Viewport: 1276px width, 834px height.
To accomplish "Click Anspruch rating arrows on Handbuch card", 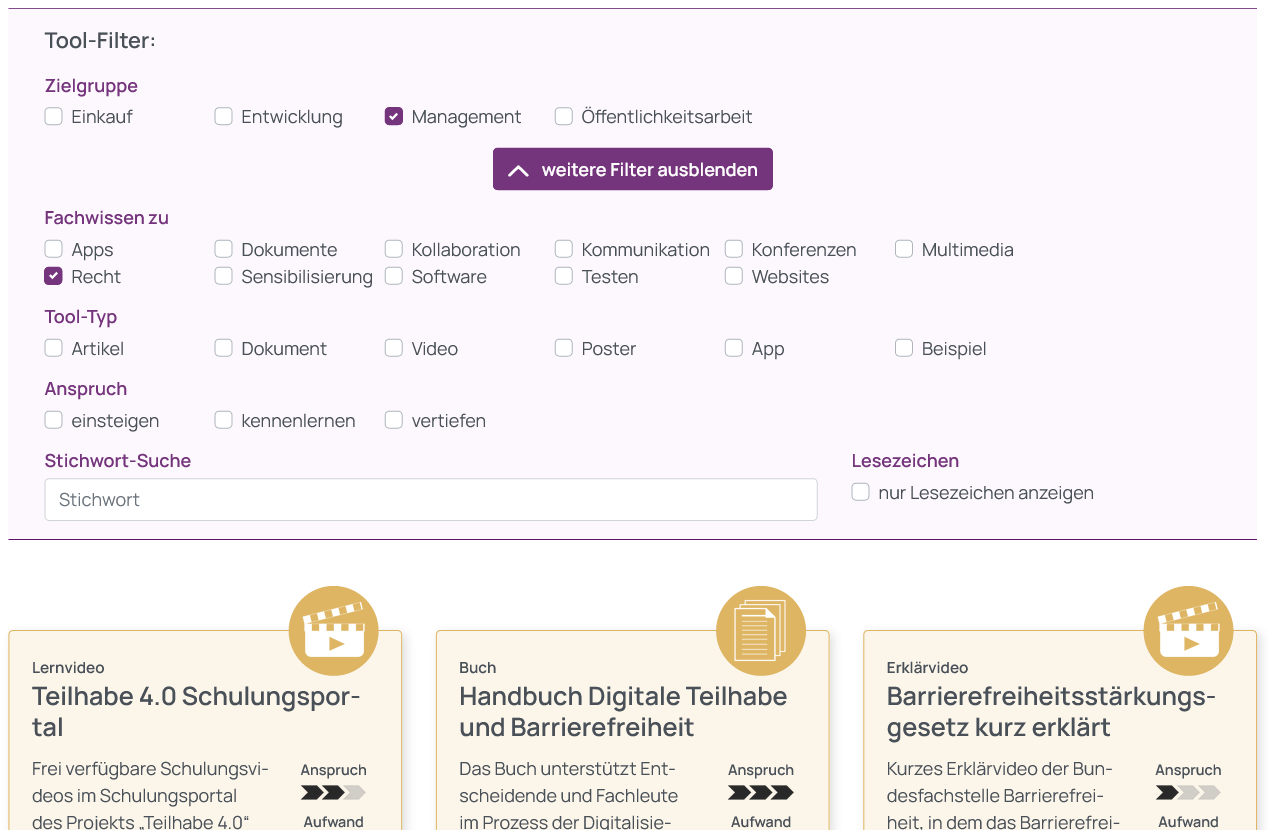I will pyautogui.click(x=761, y=793).
